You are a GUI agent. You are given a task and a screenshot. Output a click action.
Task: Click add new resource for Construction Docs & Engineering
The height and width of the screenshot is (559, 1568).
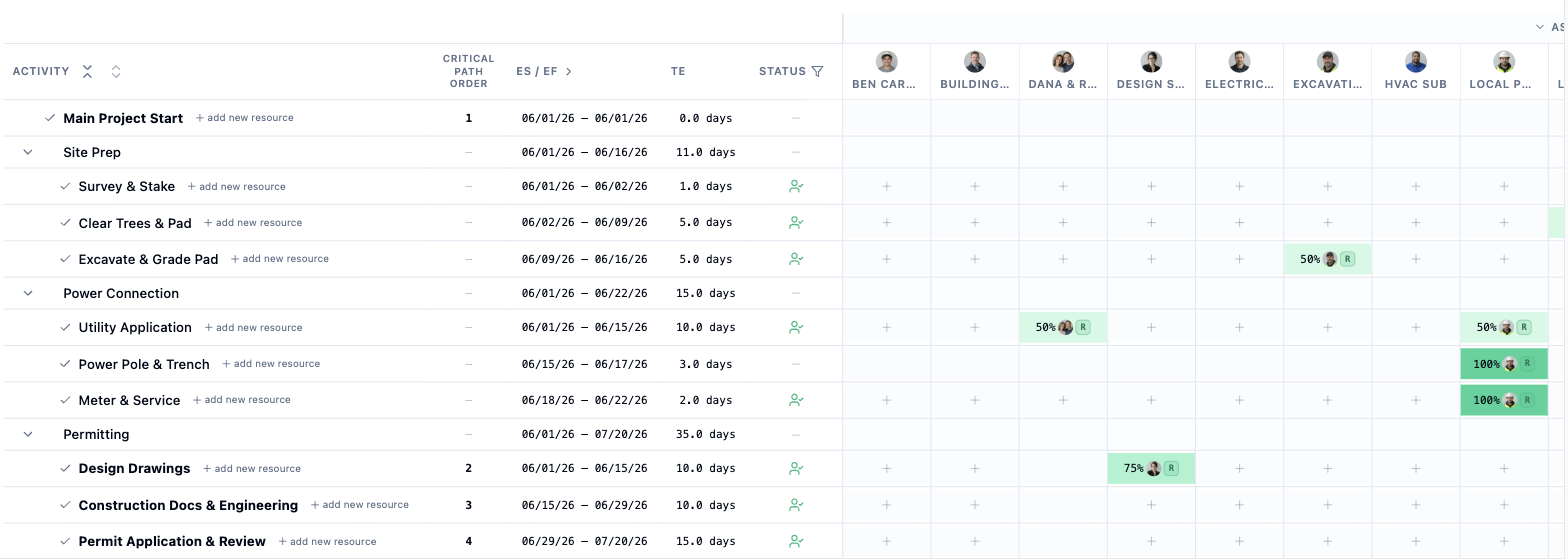[x=360, y=505]
